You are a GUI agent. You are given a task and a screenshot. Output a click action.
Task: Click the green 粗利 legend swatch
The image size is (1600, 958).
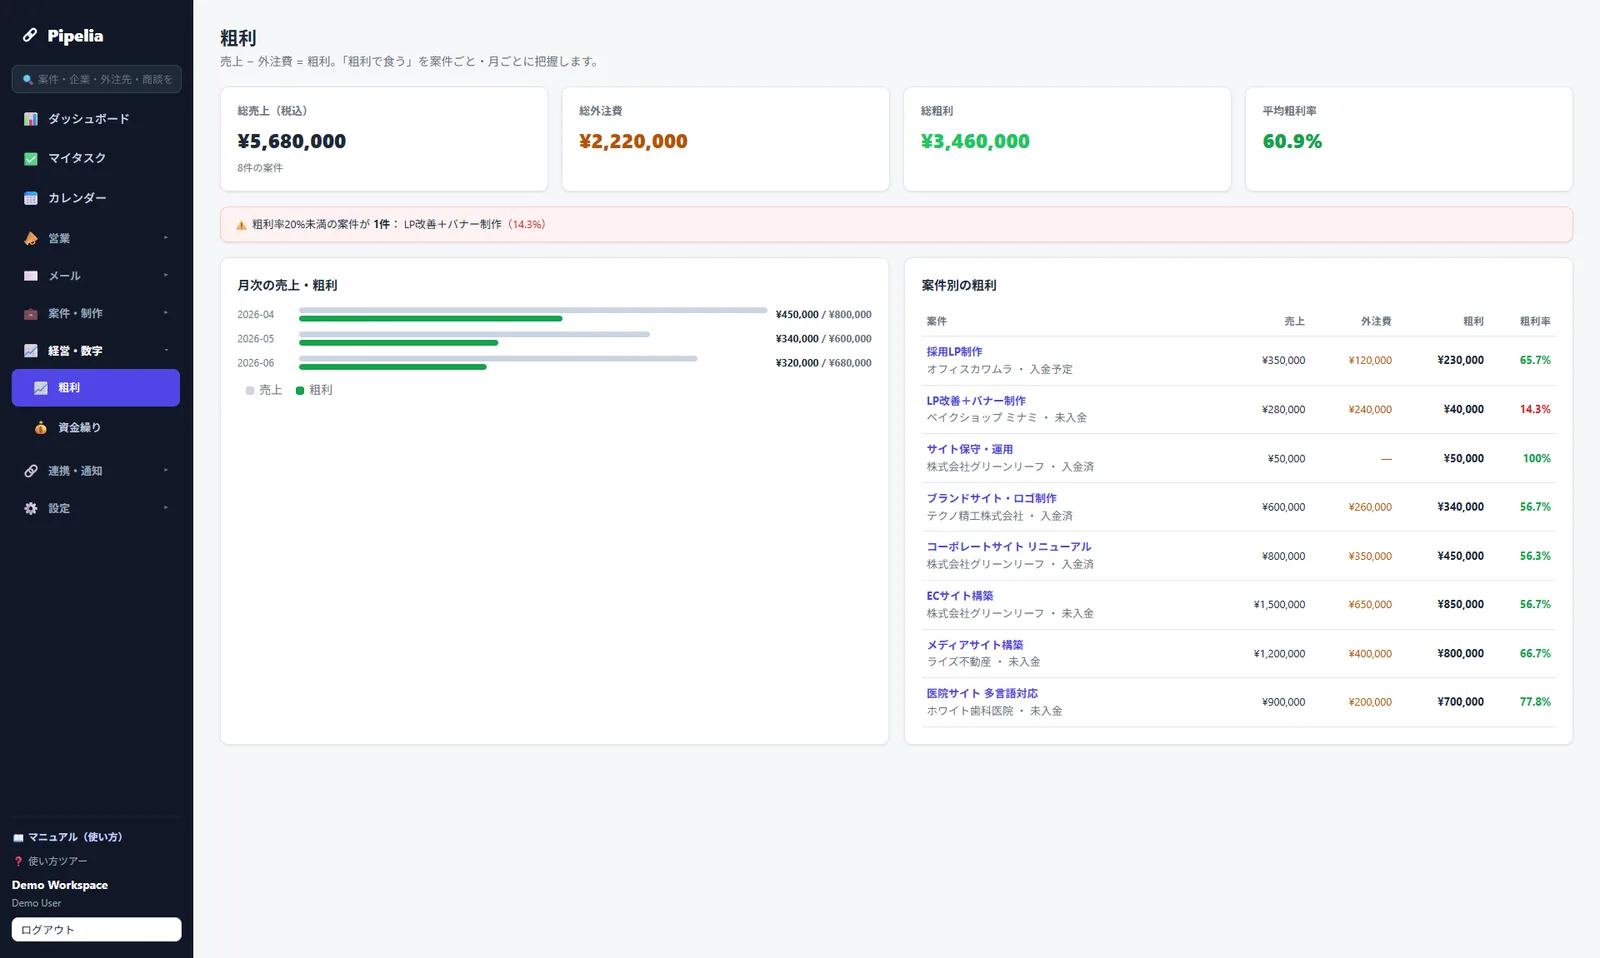[300, 391]
